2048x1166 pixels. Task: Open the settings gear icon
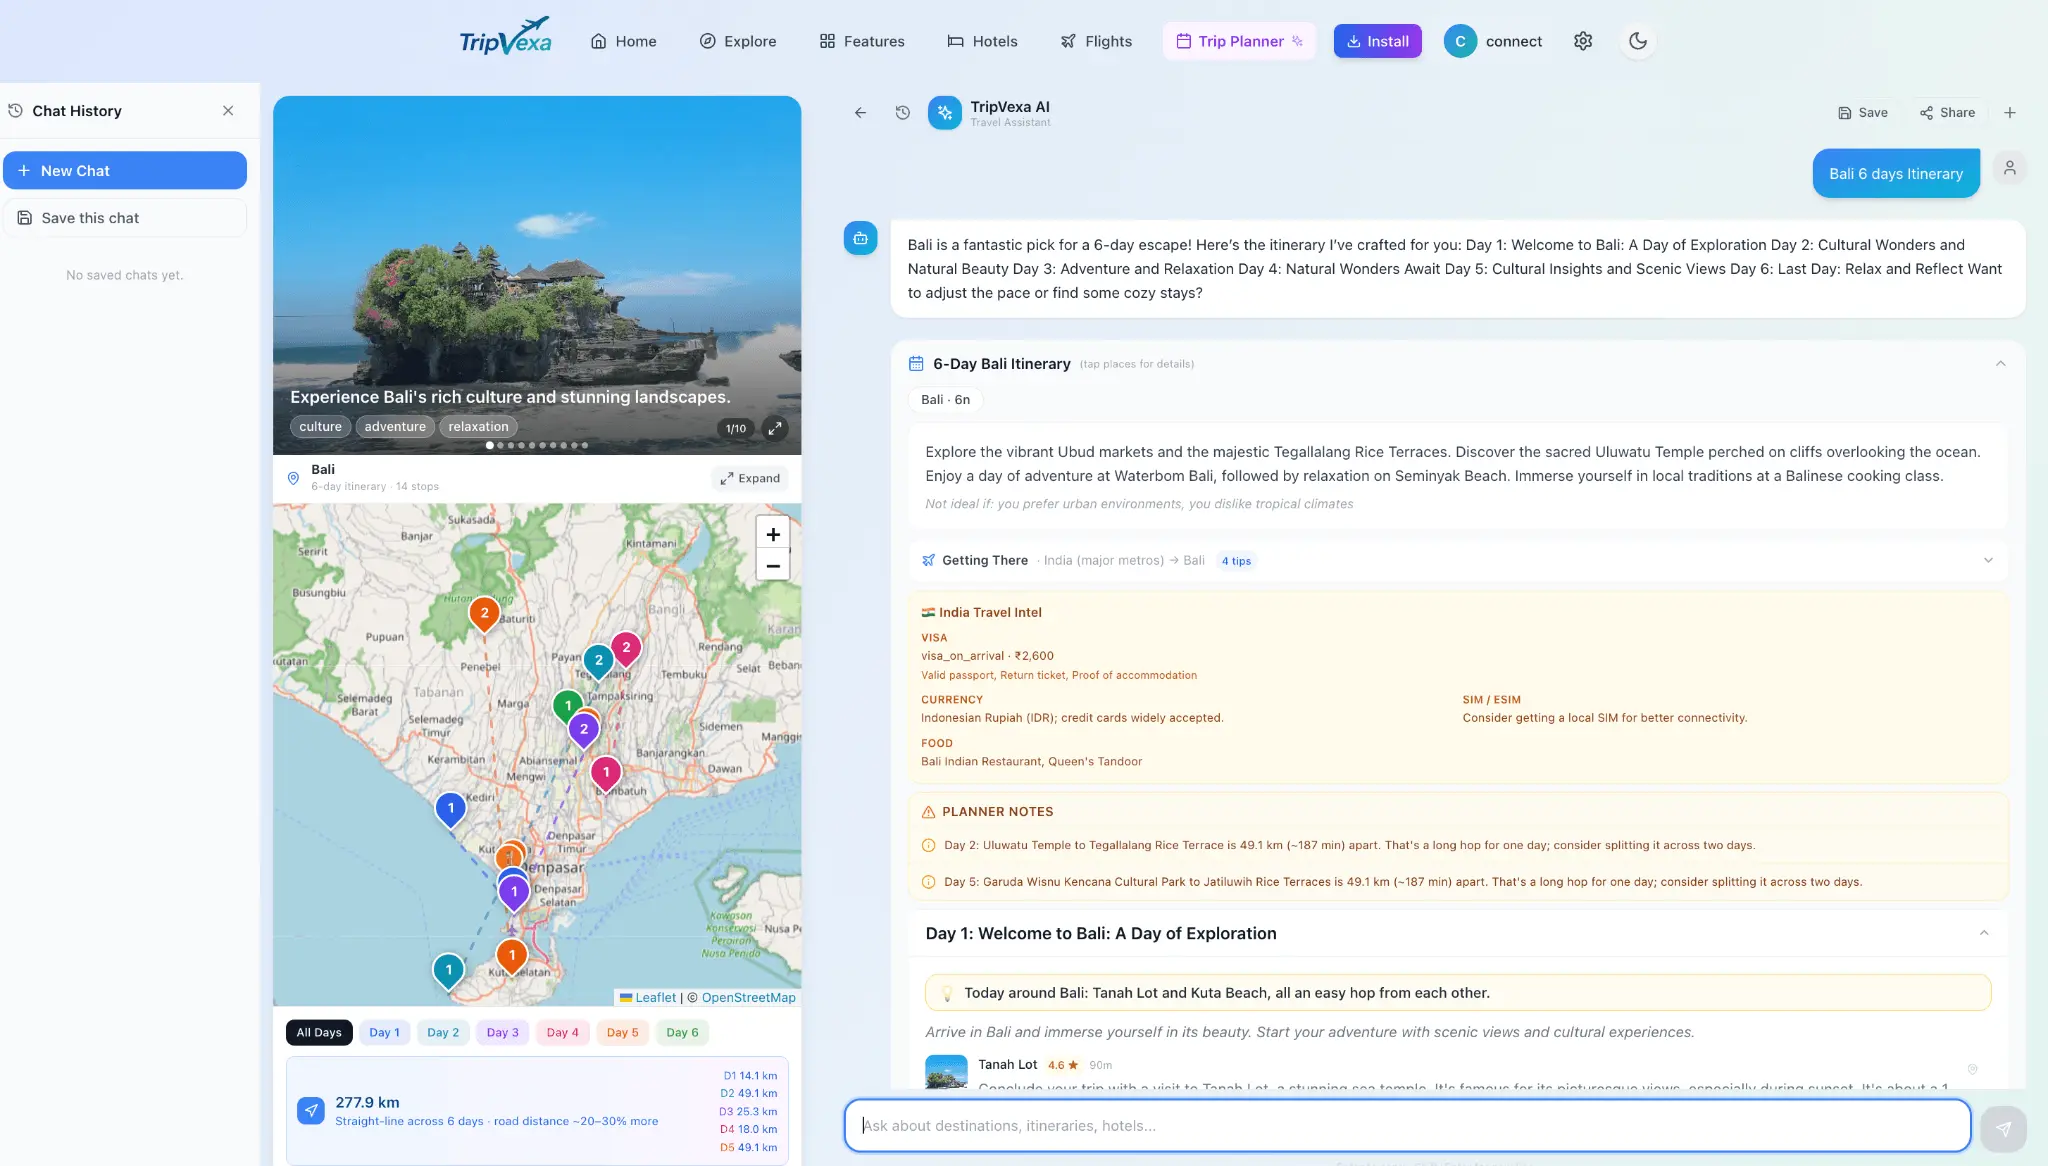click(1583, 41)
